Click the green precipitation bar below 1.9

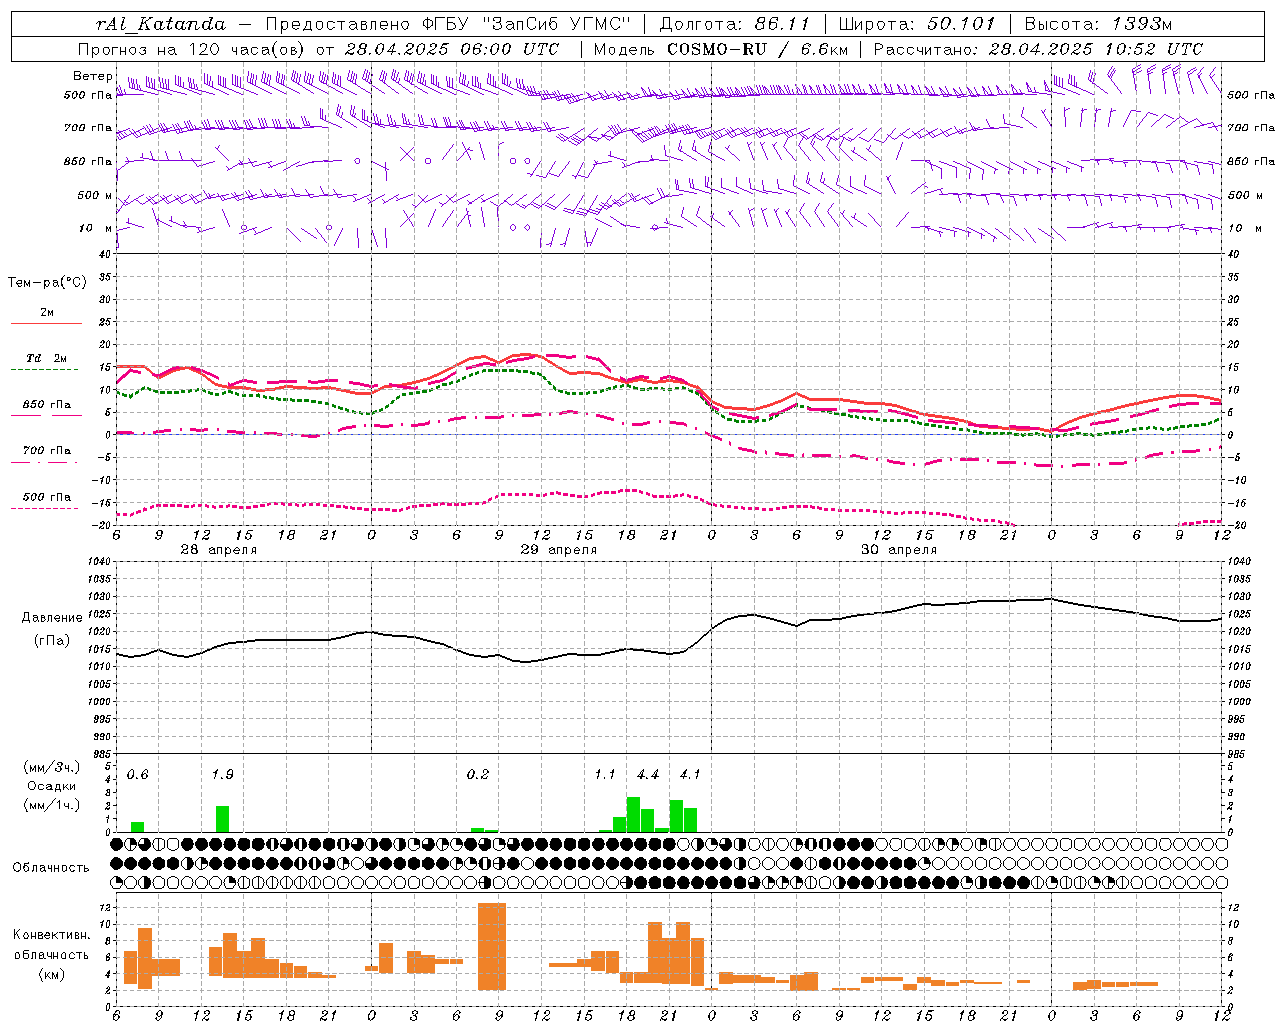222,819
